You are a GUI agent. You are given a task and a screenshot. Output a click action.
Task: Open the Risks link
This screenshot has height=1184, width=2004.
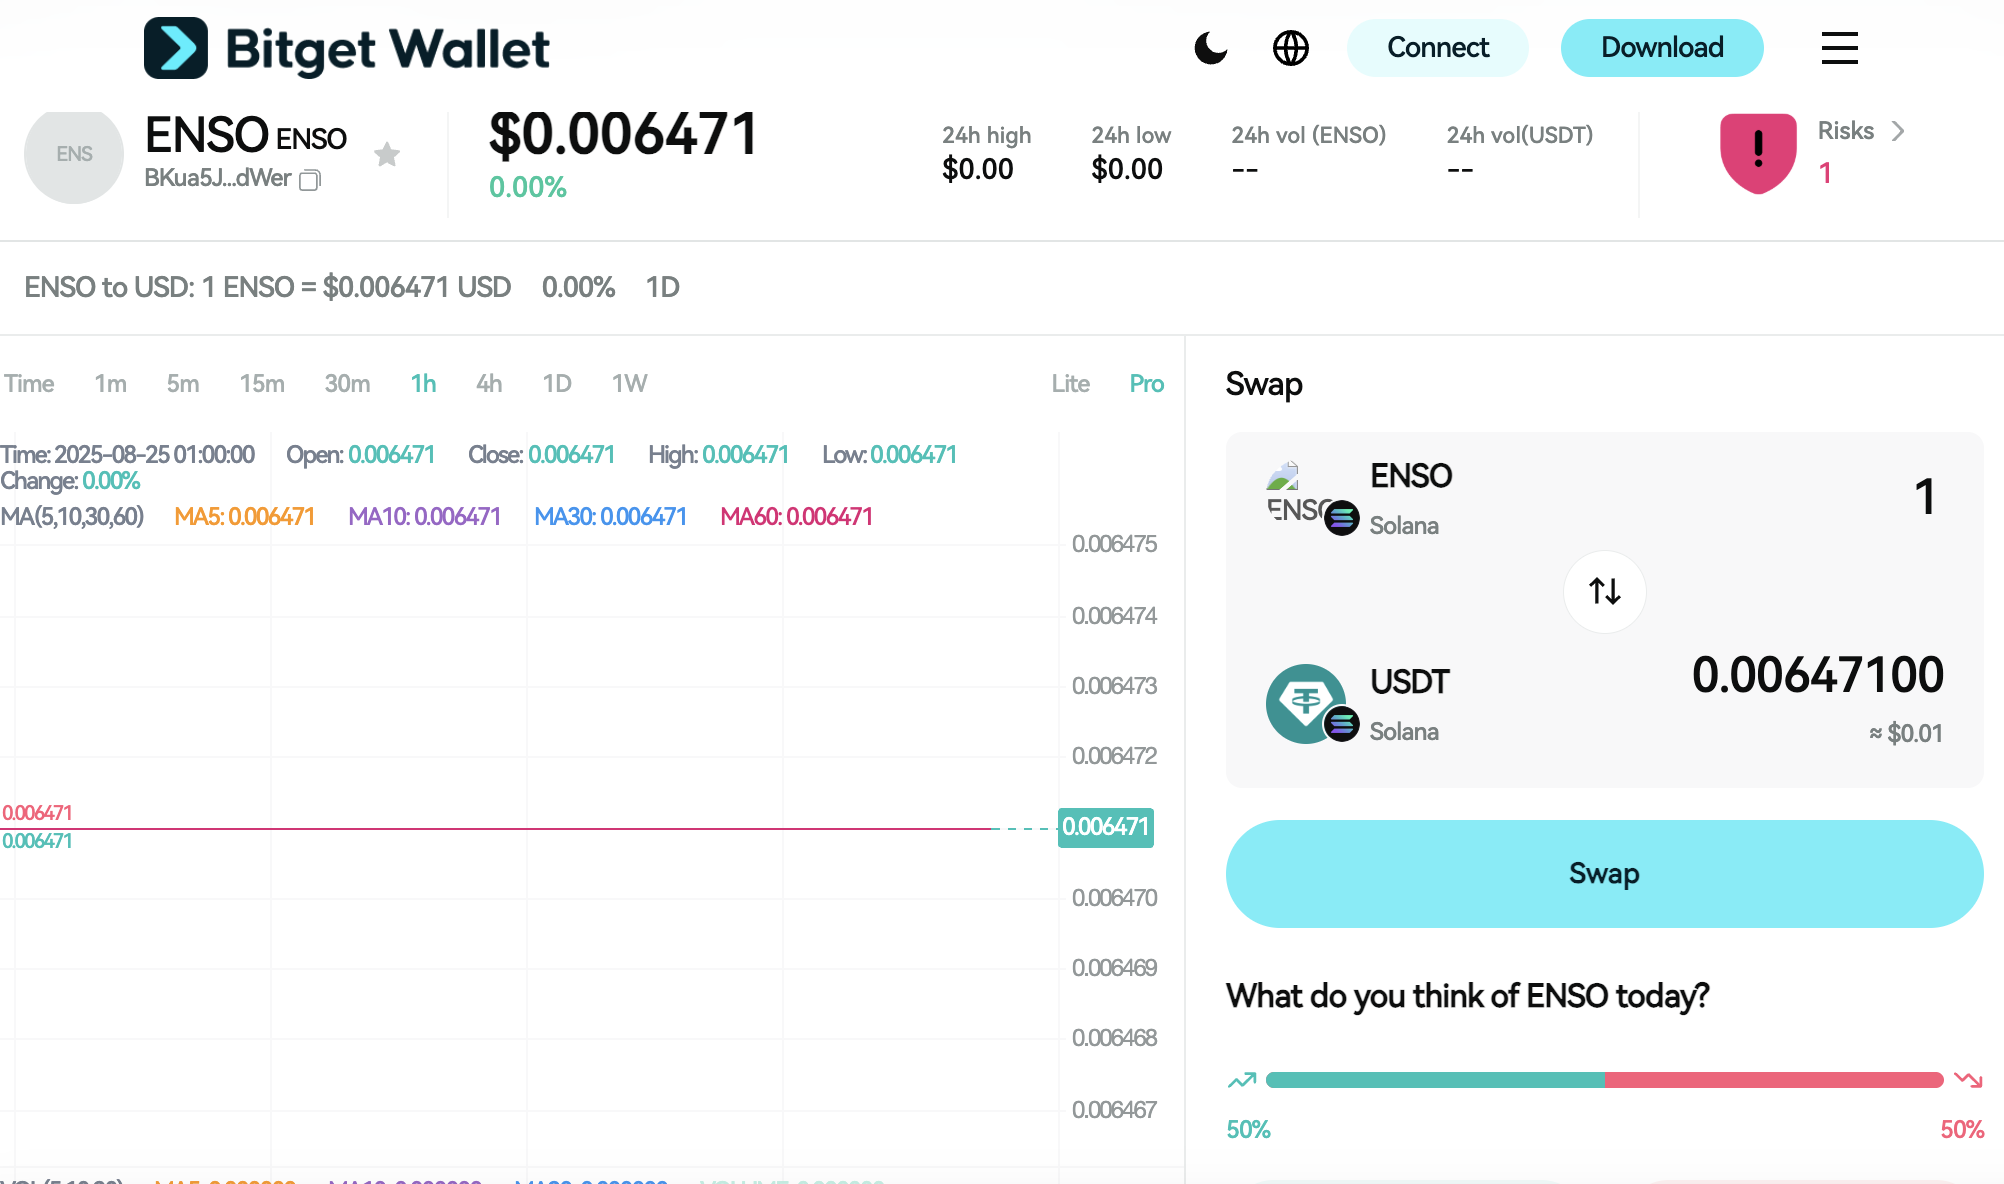tap(1846, 131)
